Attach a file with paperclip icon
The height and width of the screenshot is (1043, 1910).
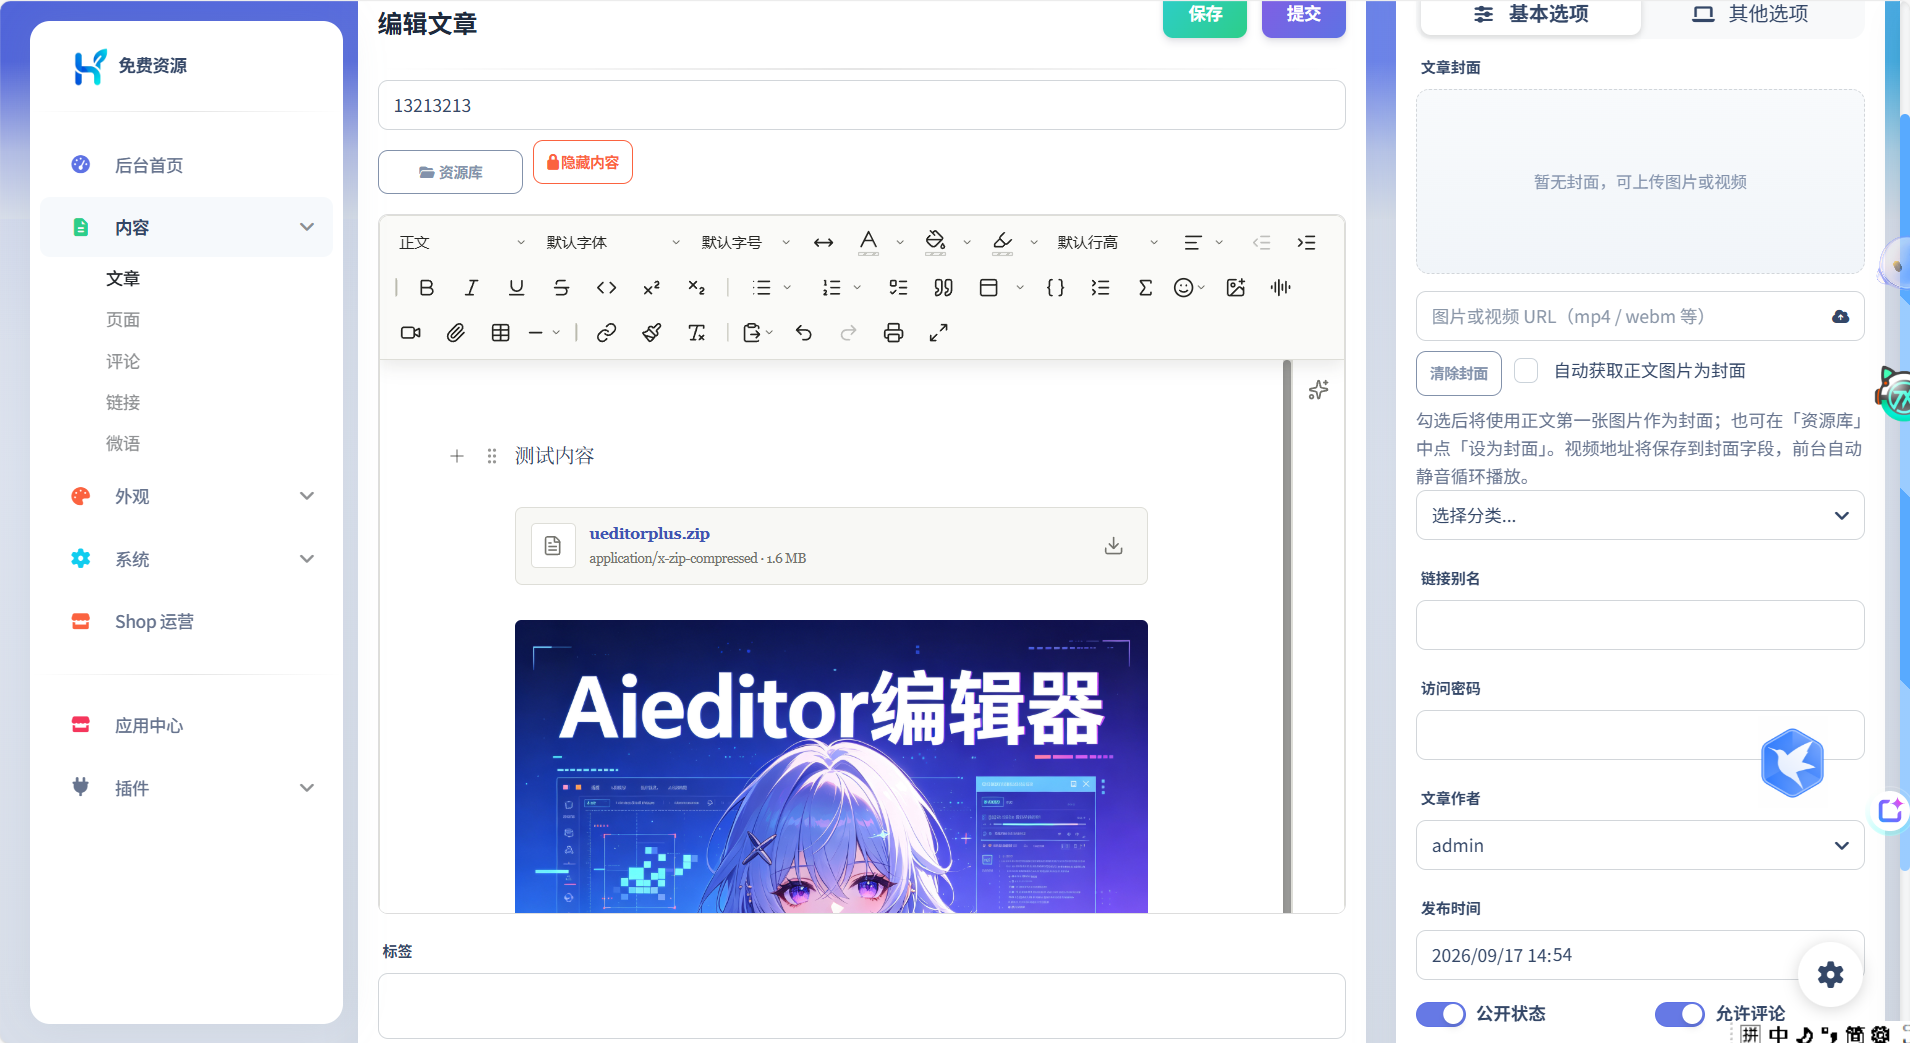point(456,333)
